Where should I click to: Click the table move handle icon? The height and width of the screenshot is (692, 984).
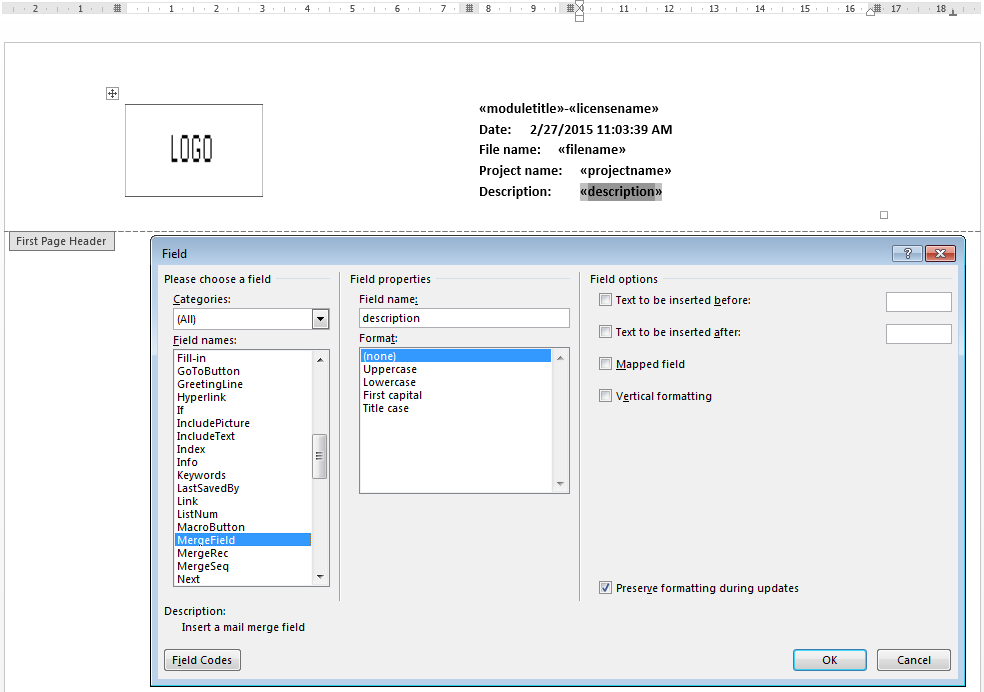(113, 93)
